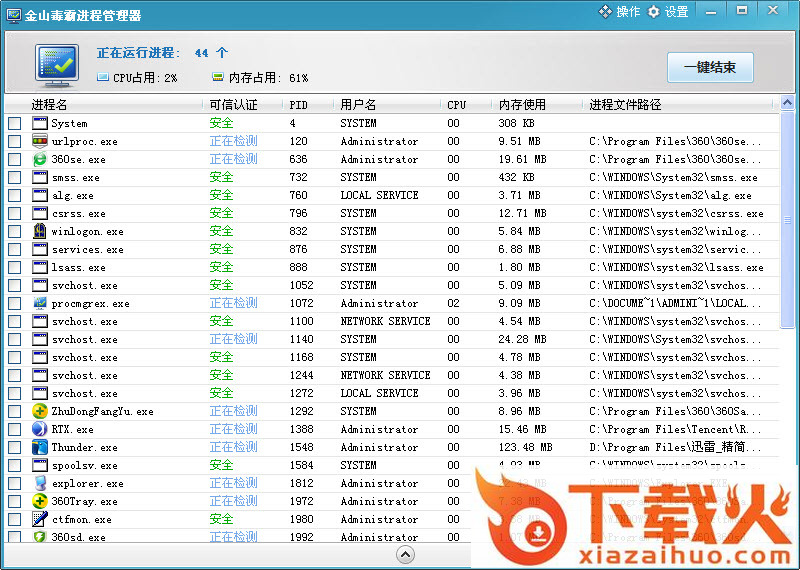Check the winlogon.exe checkbox
800x570 pixels.
[x=14, y=231]
